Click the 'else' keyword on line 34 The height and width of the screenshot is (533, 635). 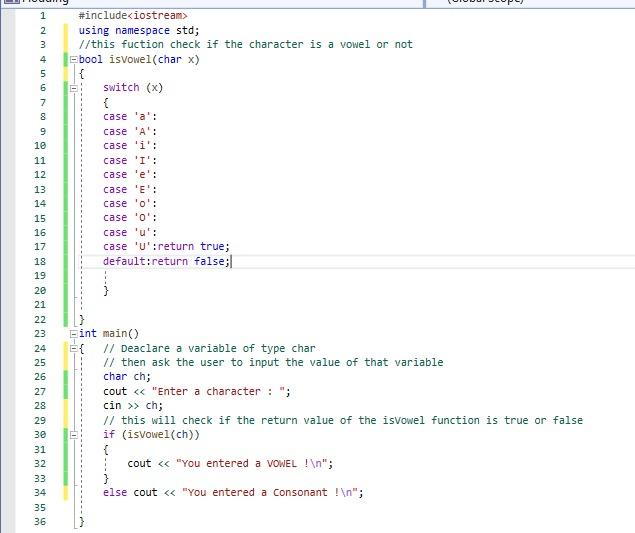tap(115, 492)
